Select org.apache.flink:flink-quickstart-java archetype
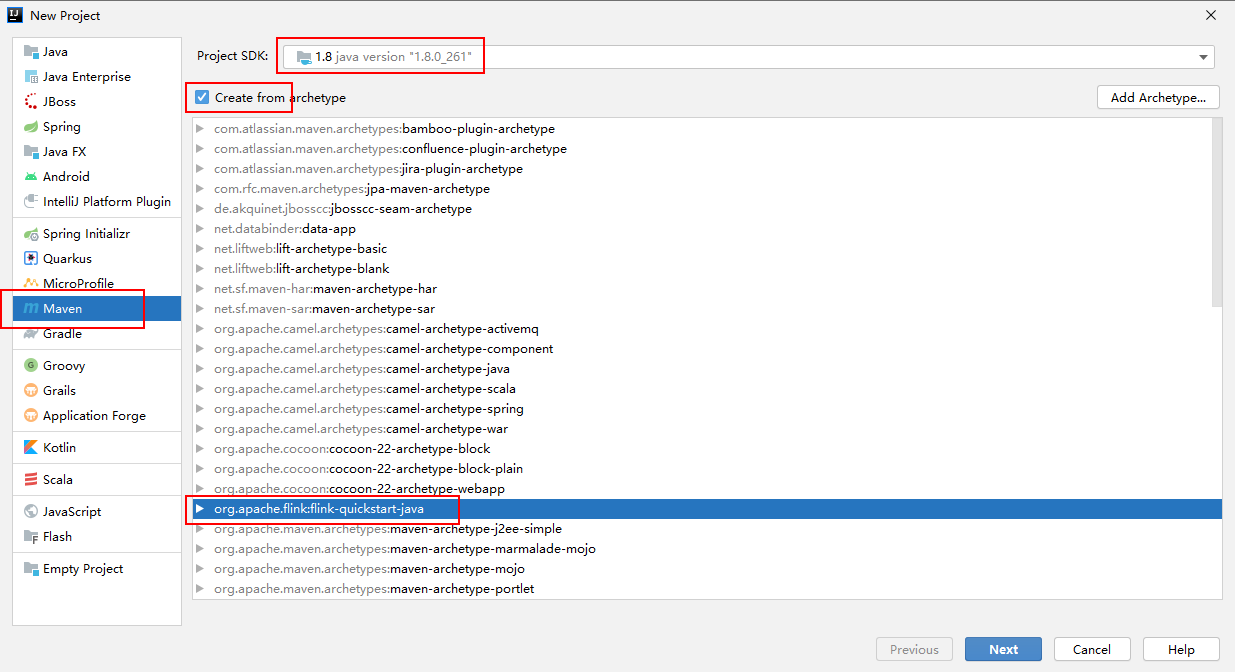1235x672 pixels. click(708, 509)
